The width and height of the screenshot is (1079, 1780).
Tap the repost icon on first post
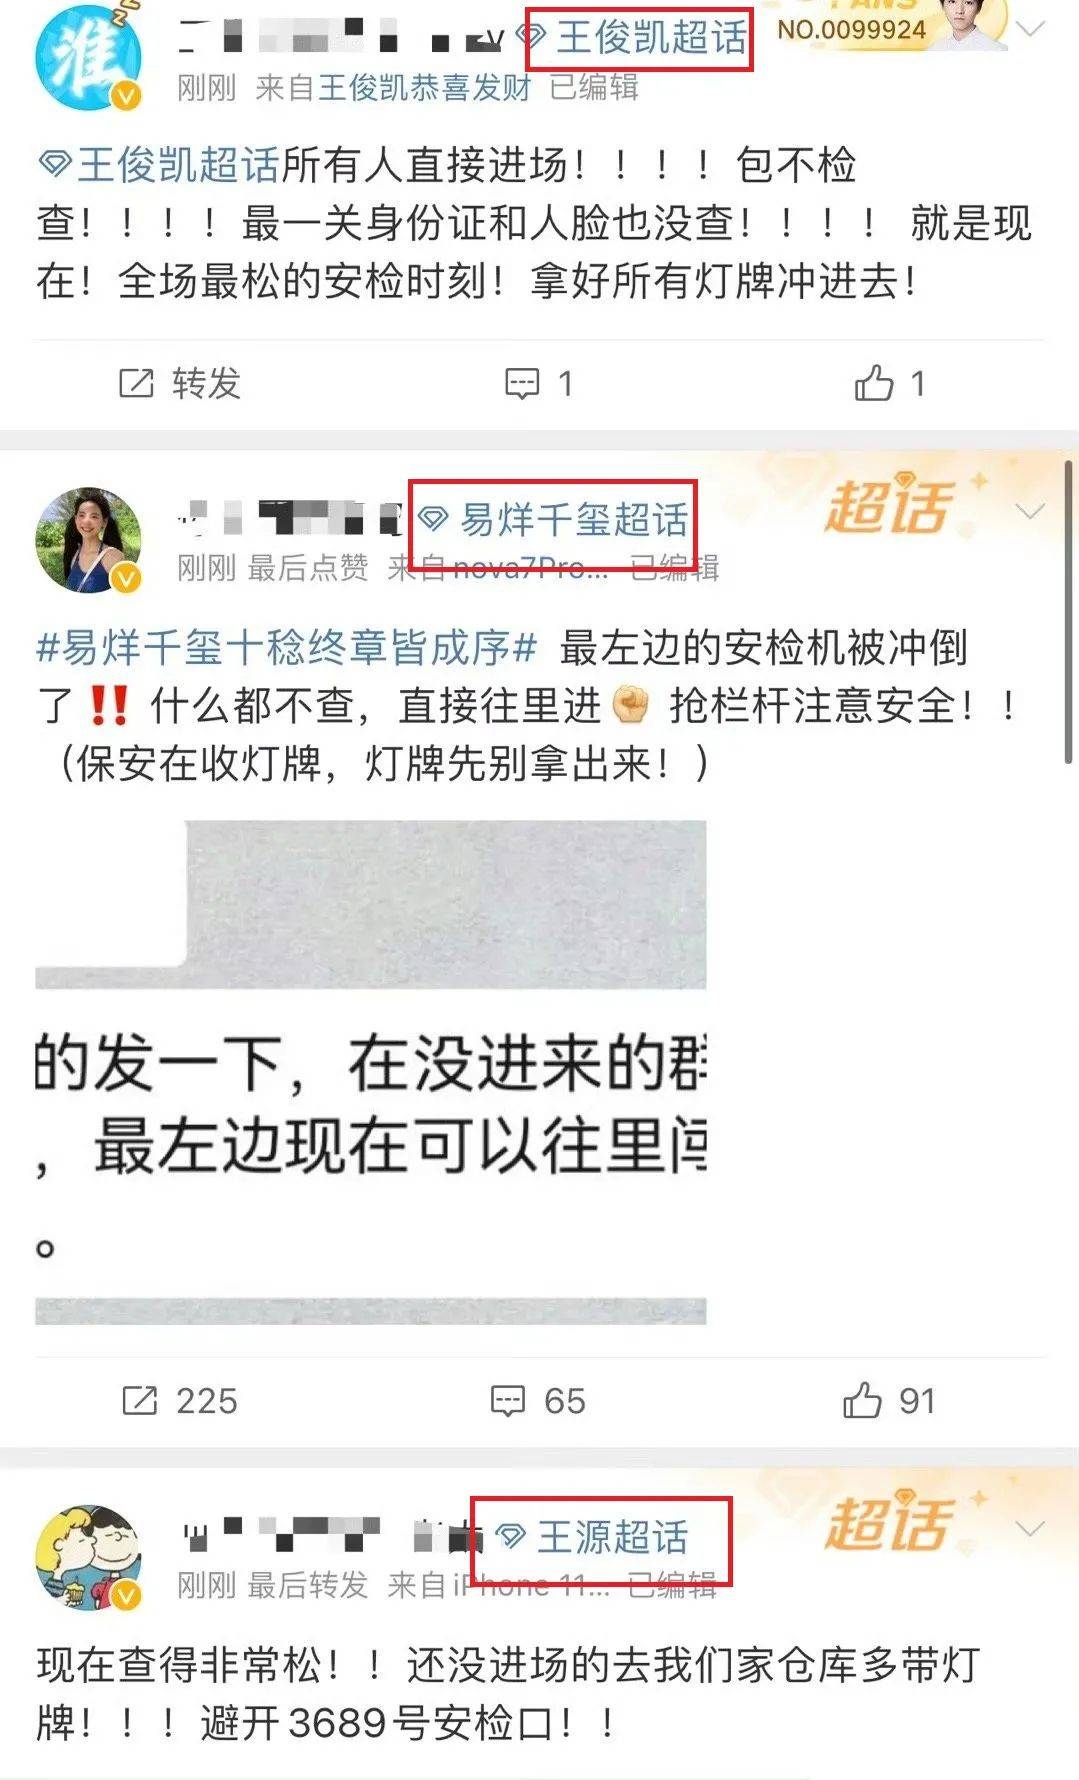coord(137,383)
